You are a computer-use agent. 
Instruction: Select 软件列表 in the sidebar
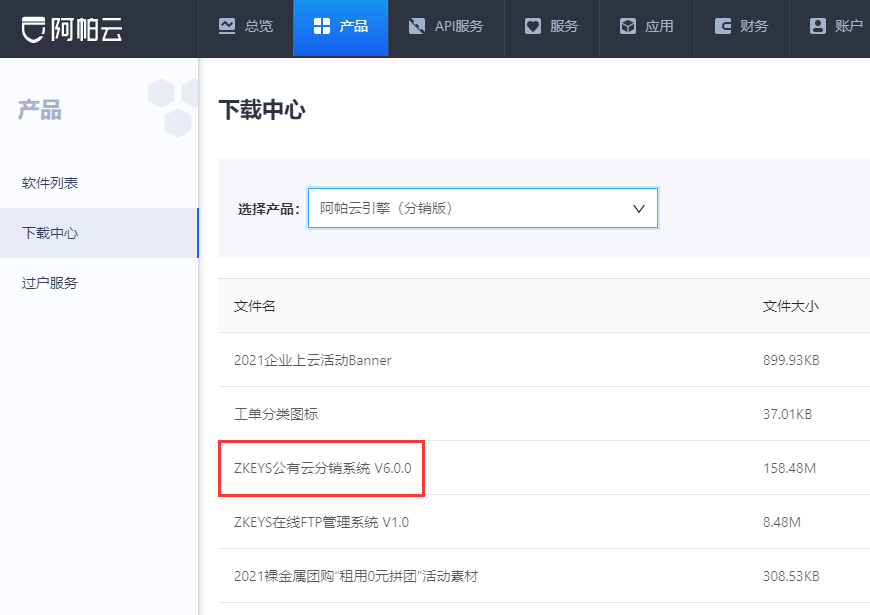point(99,183)
